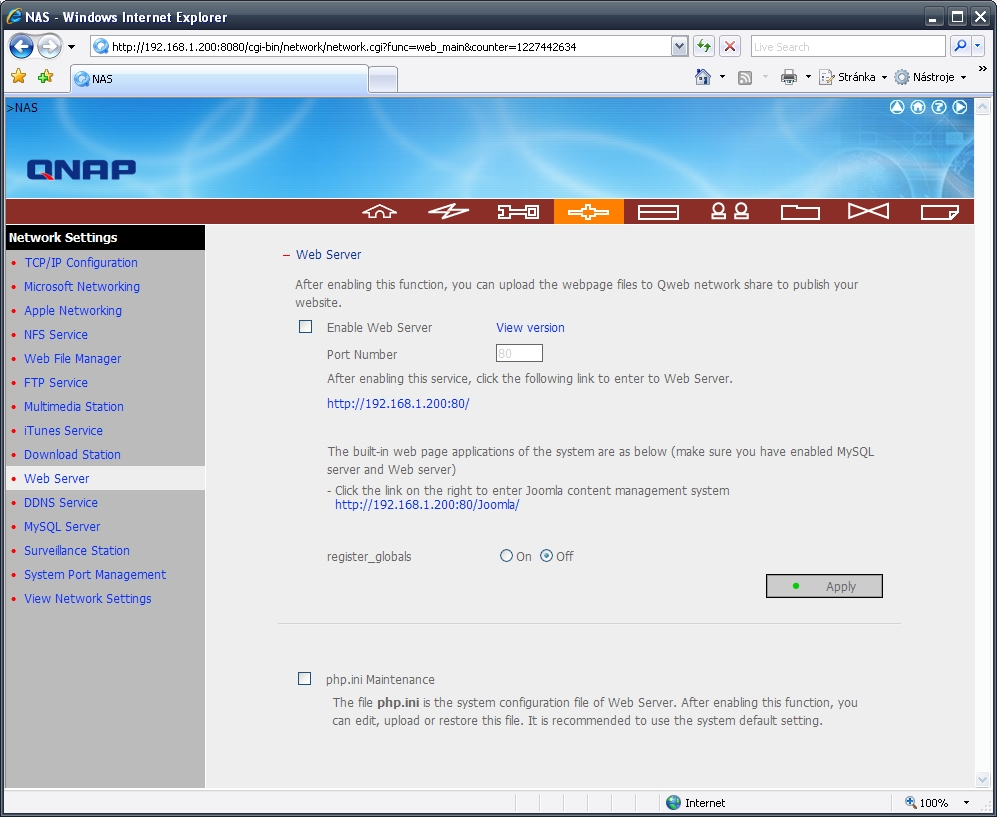Open Nástroje tools menu dropdown
This screenshot has height=817, width=997.
pyautogui.click(x=931, y=77)
